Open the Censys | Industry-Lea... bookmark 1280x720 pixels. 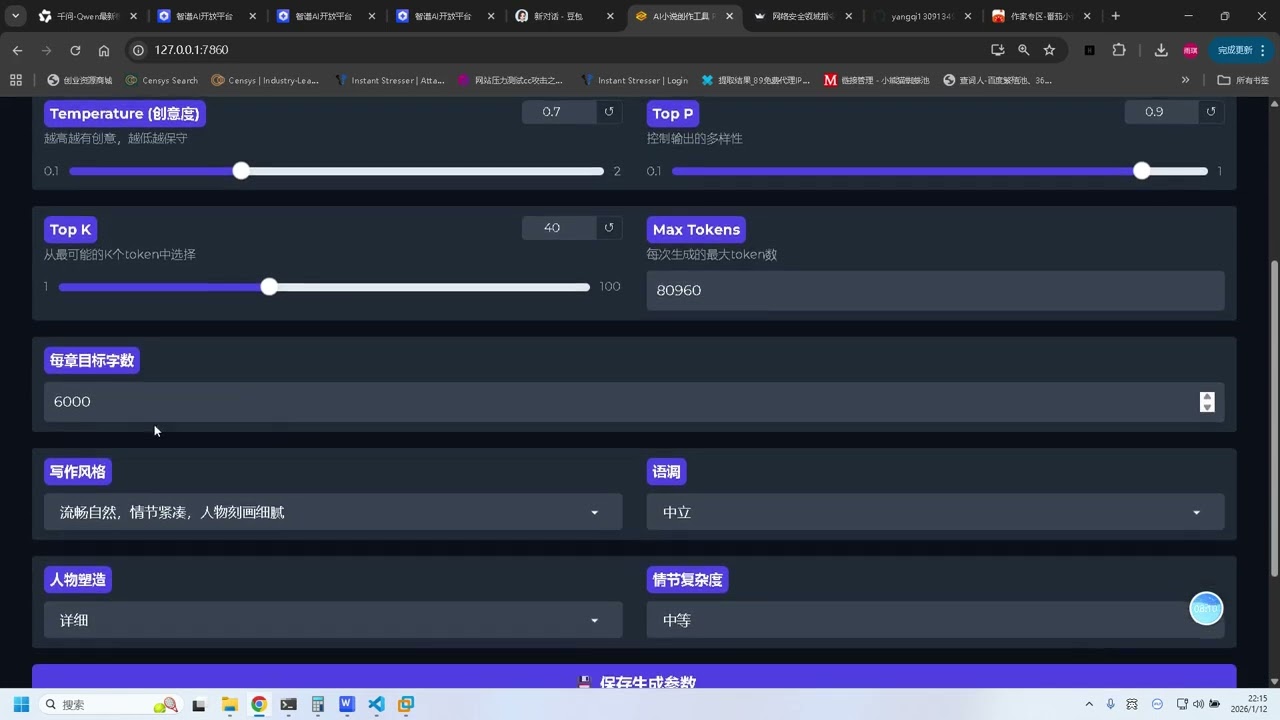click(265, 80)
